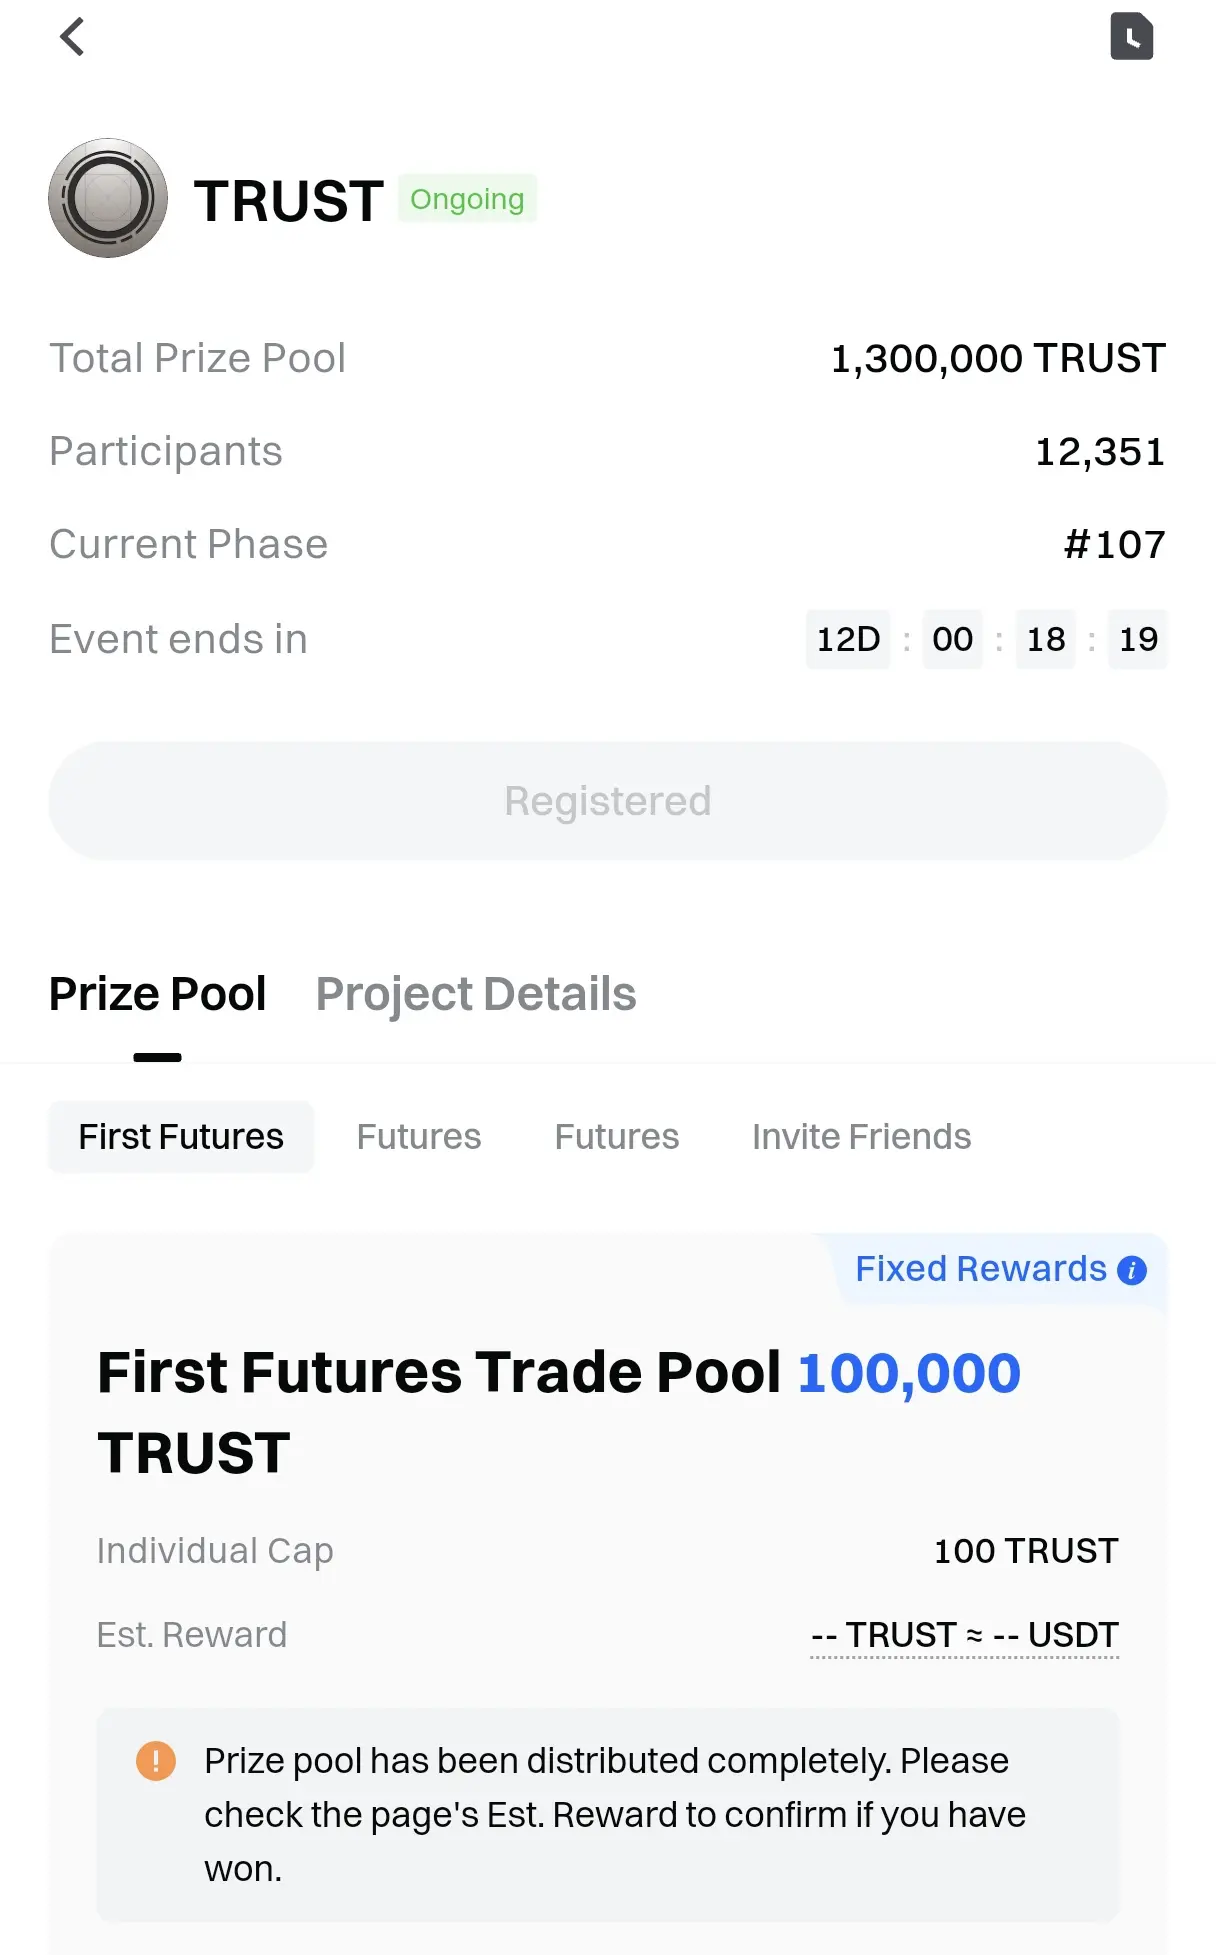Screen dimensions: 1216x1955
Task: Tap the green Ongoing status badge
Action: click(467, 199)
